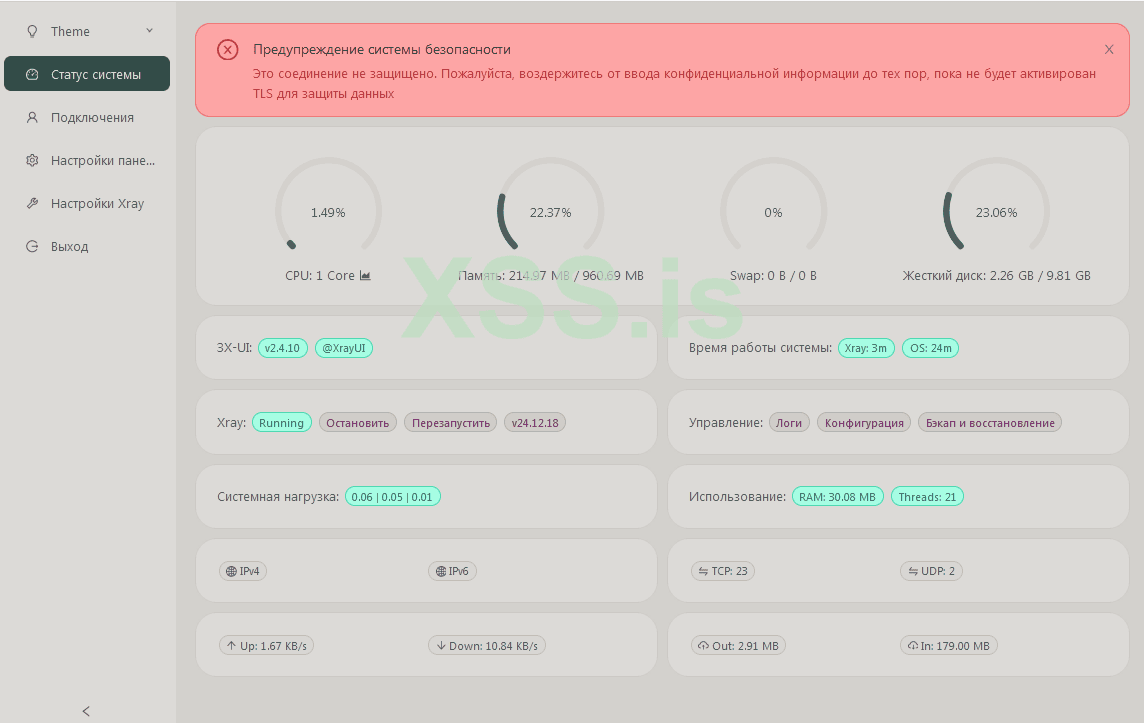
Task: Click the UDP: 2 connections tag
Action: 932,571
